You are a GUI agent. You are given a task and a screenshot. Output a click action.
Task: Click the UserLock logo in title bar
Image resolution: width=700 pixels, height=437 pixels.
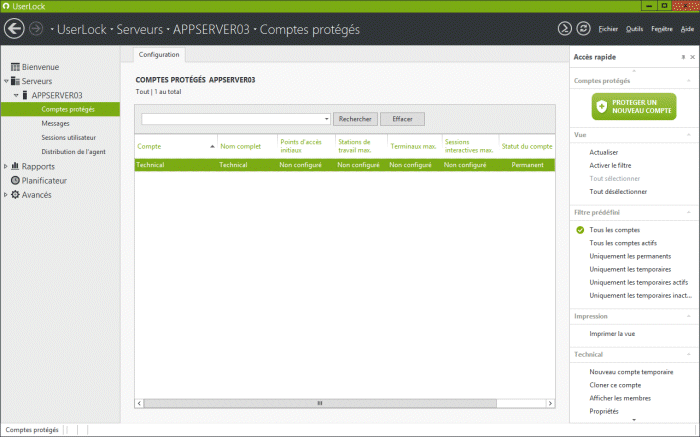(6, 6)
